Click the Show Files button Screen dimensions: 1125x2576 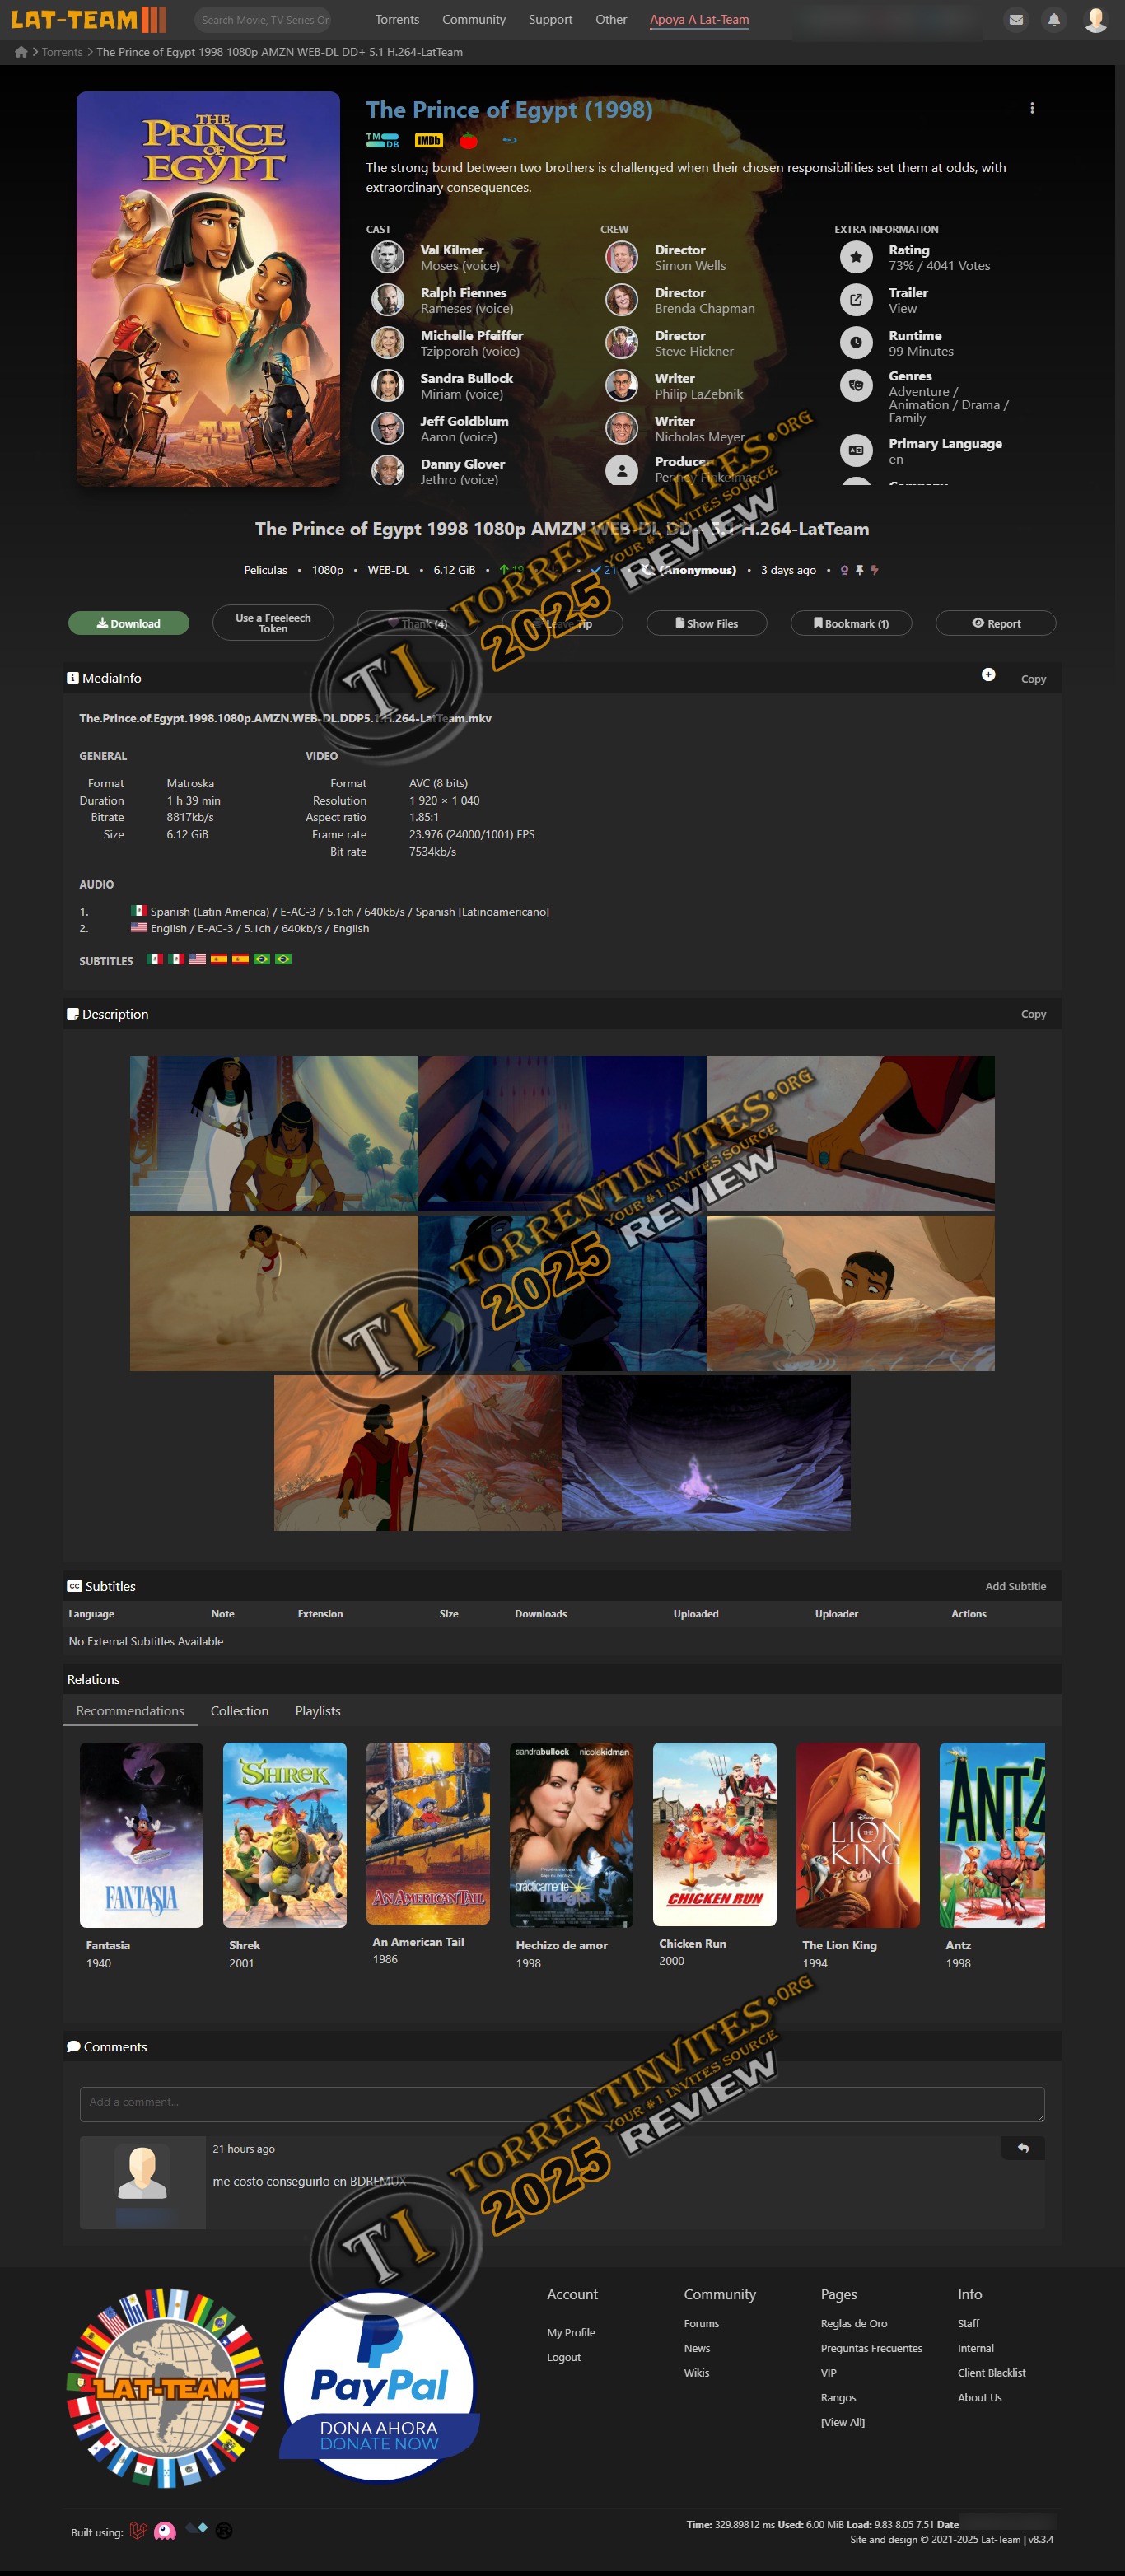[x=706, y=623]
